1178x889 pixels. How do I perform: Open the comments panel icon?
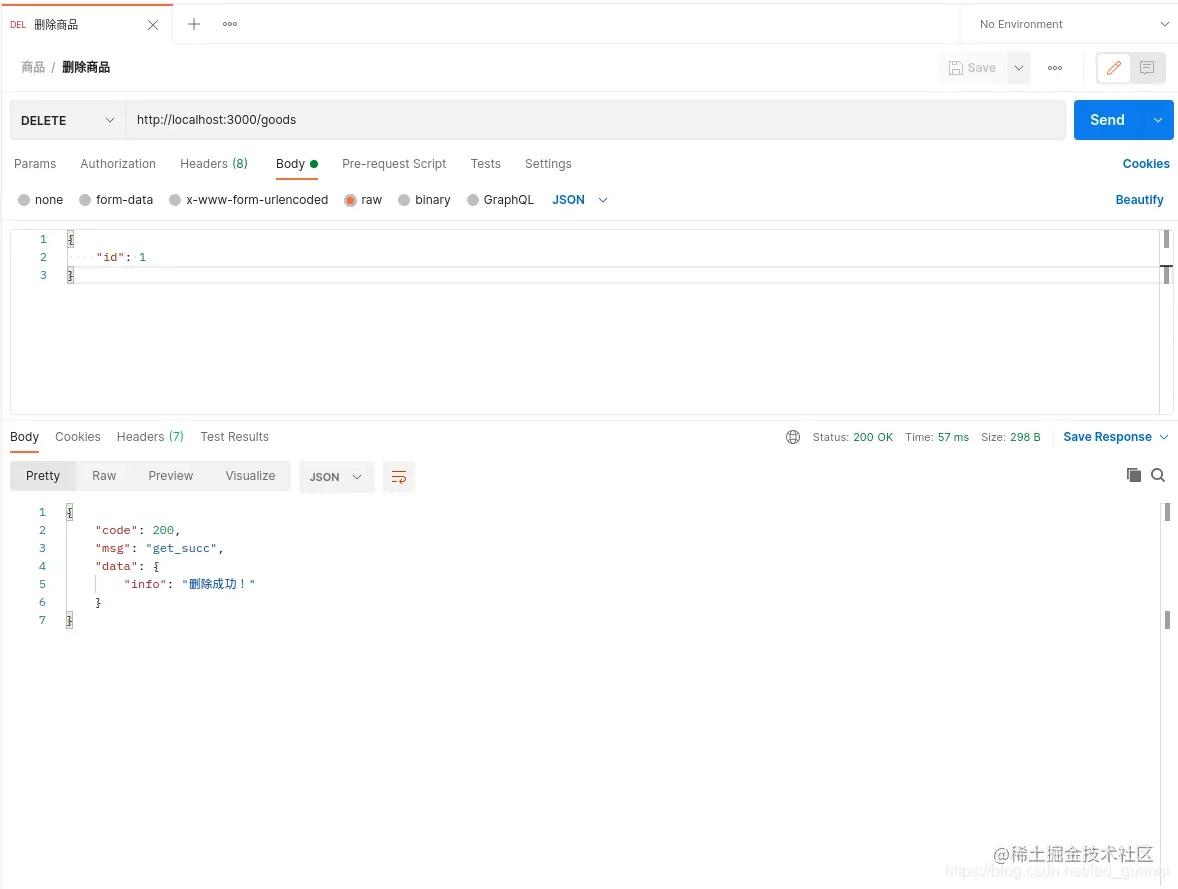point(1147,68)
